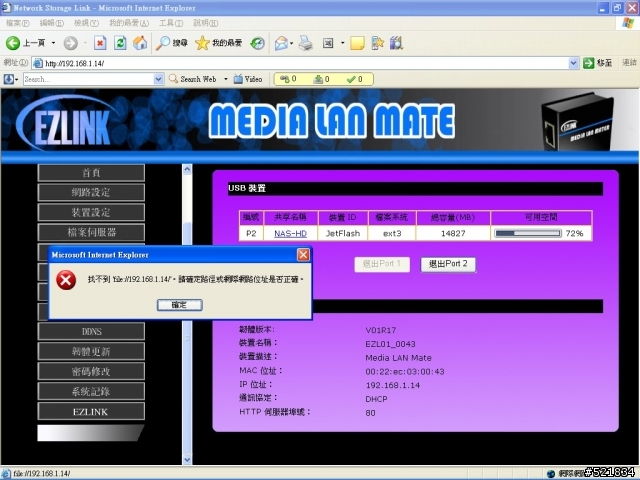The image size is (640, 480).
Task: Select 裝置設定 sidebar item
Action: (91, 213)
